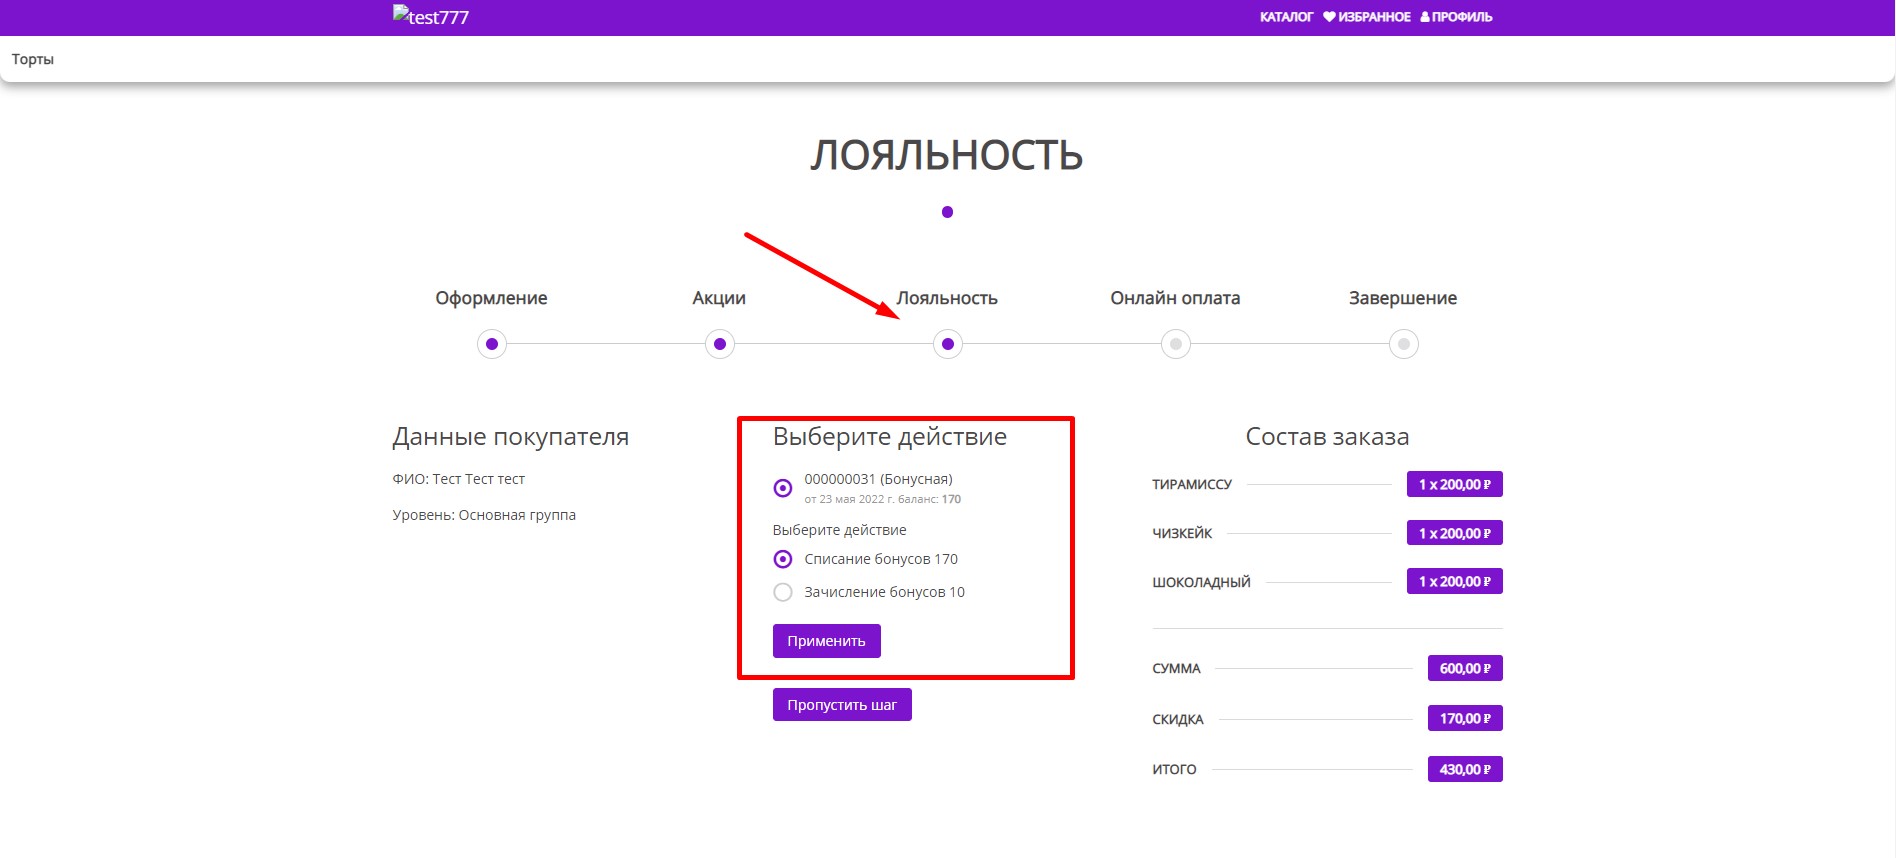
Task: Open the Каталог menu item
Action: point(1286,17)
